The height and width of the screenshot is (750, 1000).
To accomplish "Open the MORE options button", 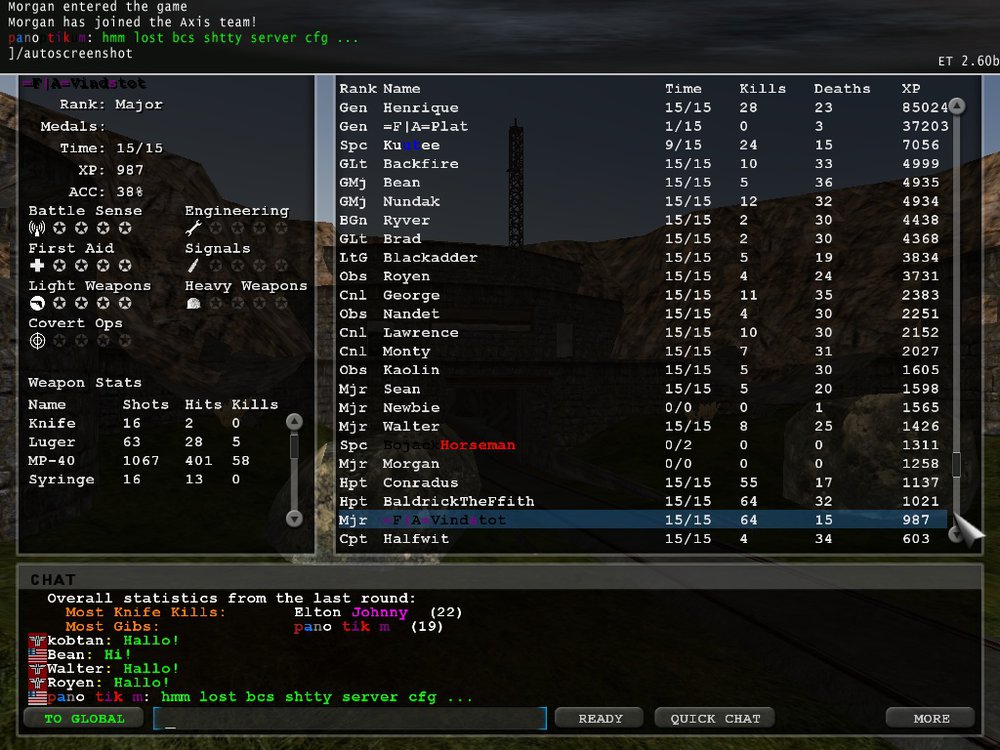I will pyautogui.click(x=930, y=719).
